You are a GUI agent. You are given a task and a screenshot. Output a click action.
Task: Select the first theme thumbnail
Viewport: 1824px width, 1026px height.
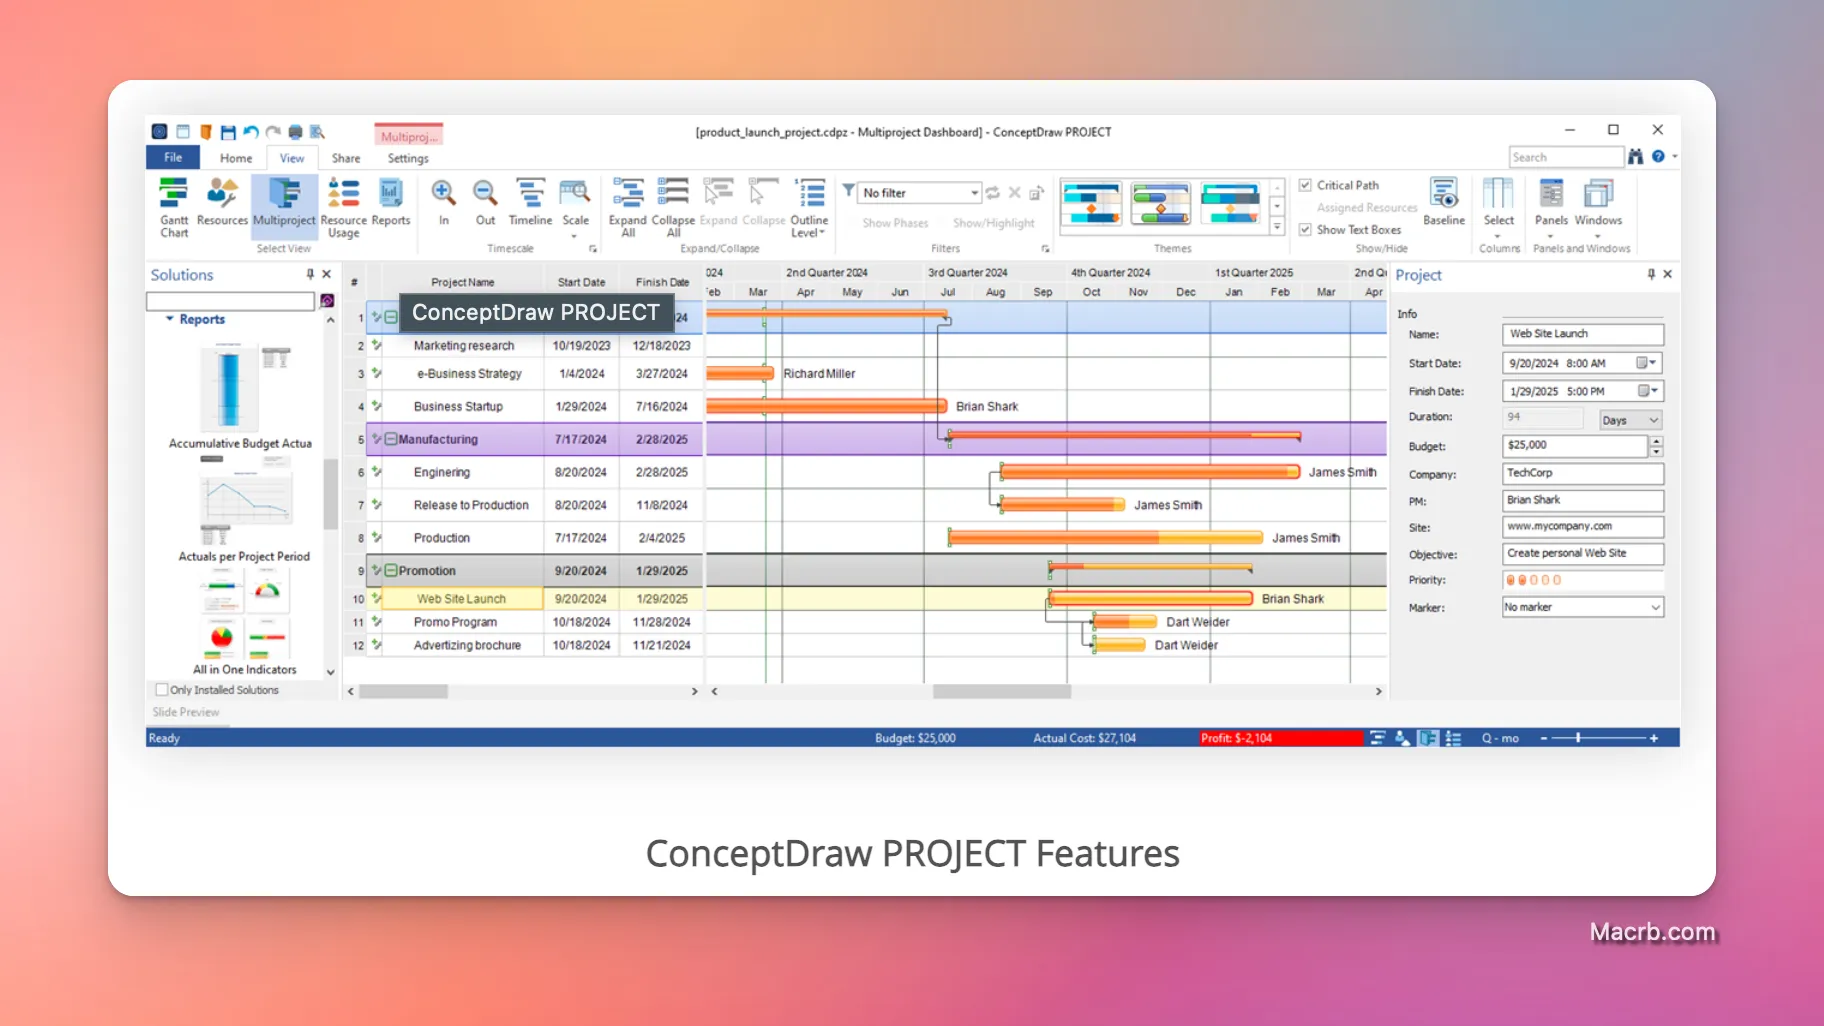[1091, 204]
